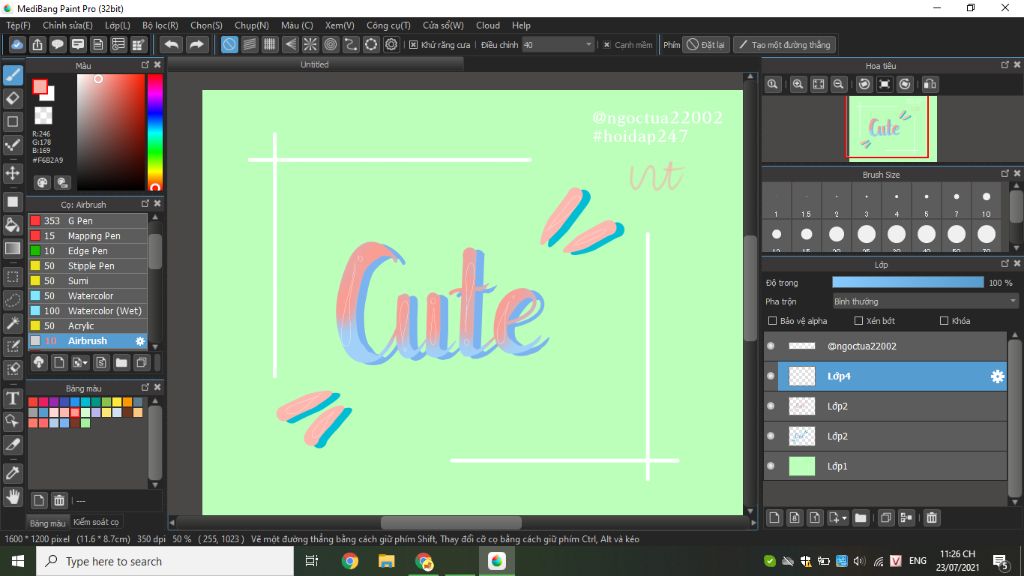Click the navigator canvas preview thumbnail
Screen dimensions: 1024x576
coord(892,128)
